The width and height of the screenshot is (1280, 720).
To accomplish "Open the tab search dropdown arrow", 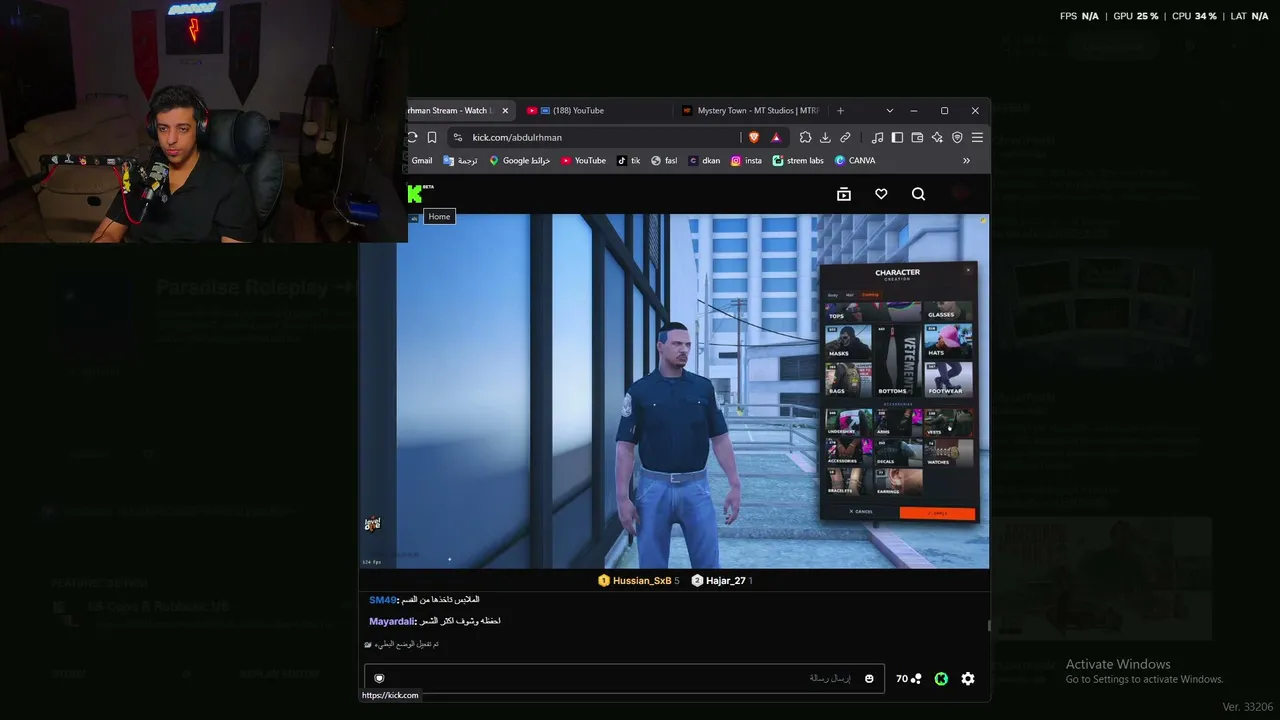I will (889, 110).
